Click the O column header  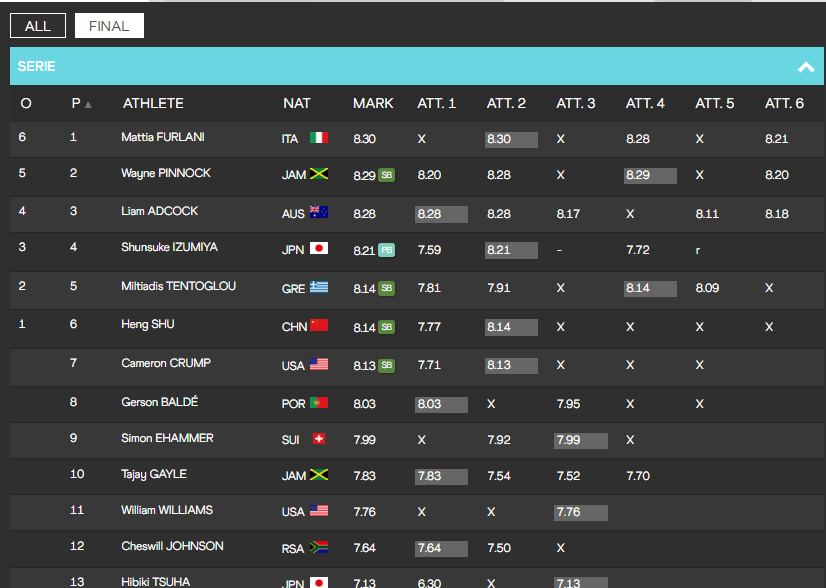click(26, 103)
